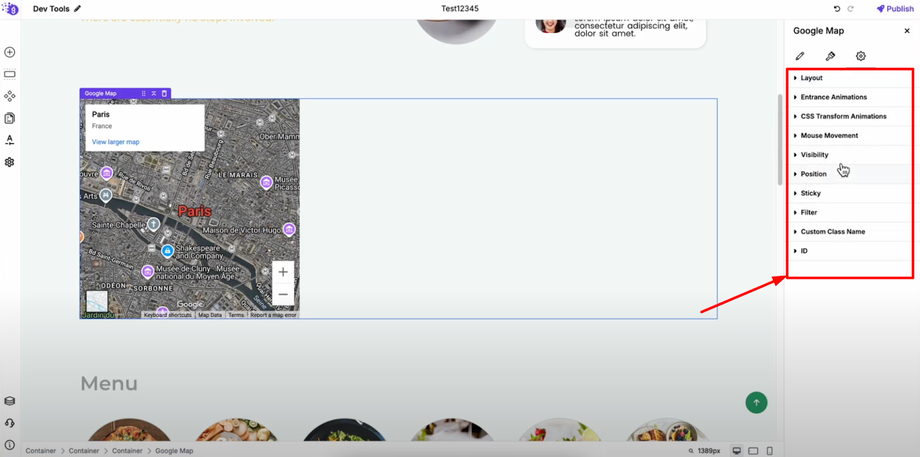Viewport: 920px width, 457px height.
Task: Select desktop device preview icon
Action: click(737, 451)
